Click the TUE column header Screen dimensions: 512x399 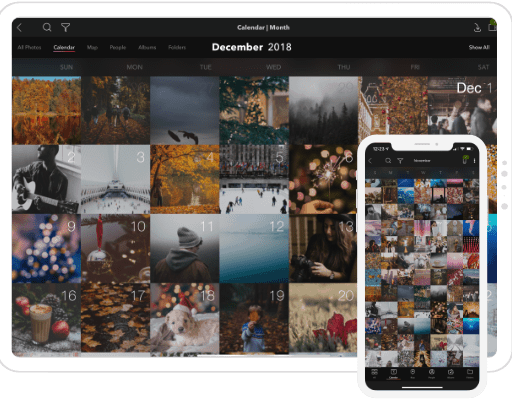click(x=206, y=67)
